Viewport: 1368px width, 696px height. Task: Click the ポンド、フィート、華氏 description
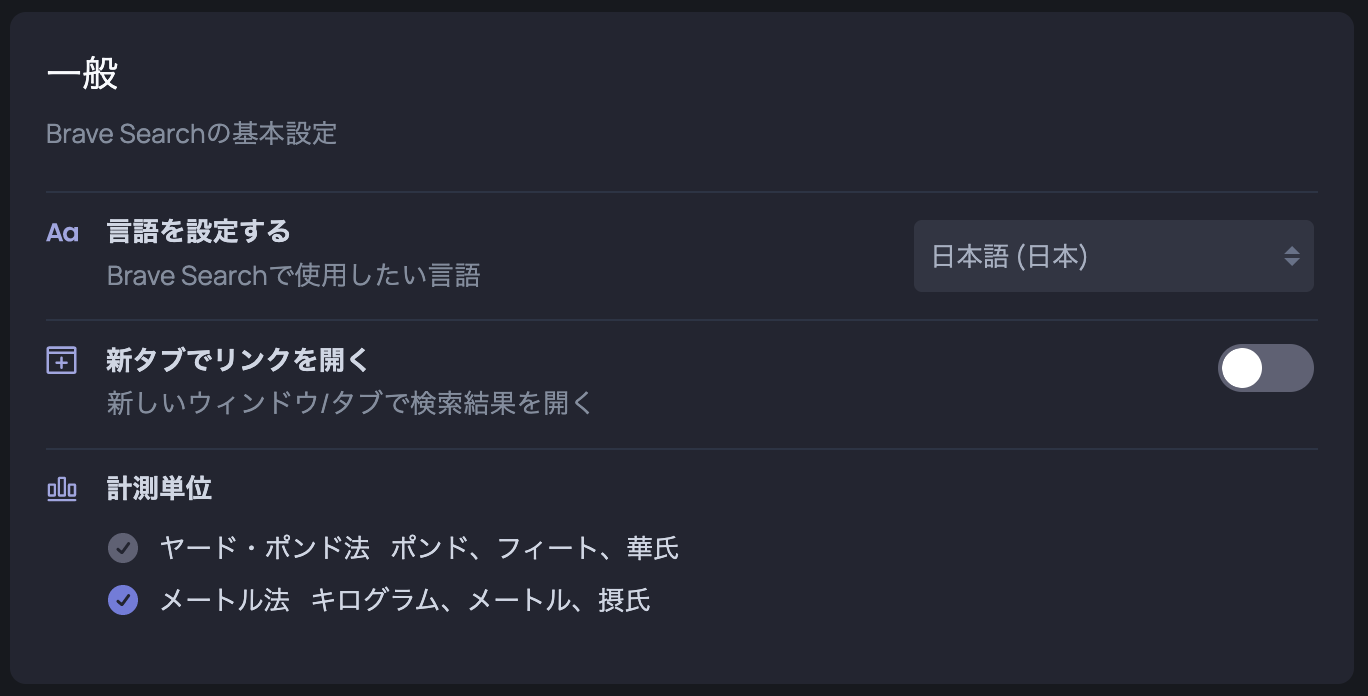point(534,548)
